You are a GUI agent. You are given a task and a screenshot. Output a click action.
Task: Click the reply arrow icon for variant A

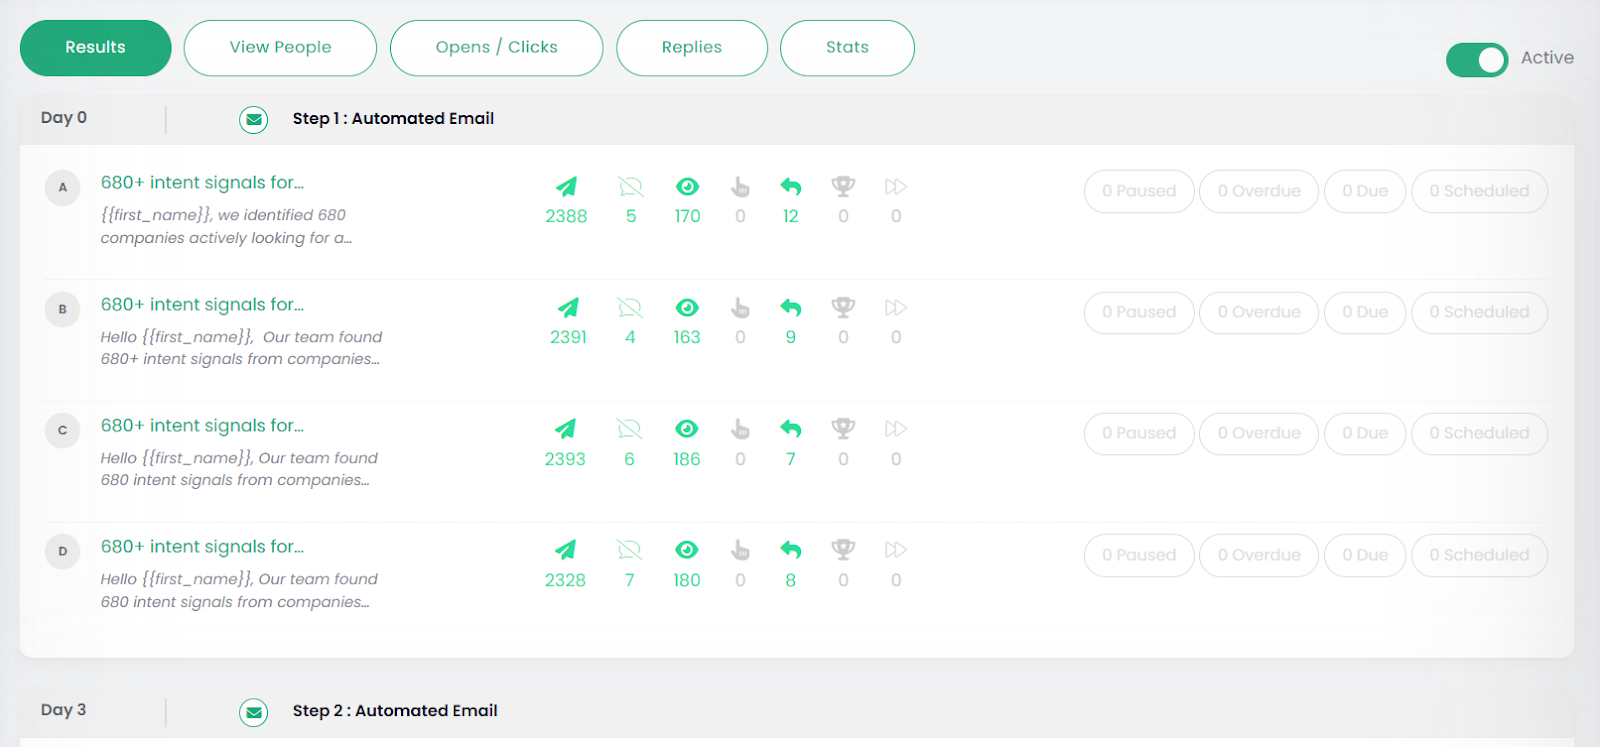coord(791,187)
